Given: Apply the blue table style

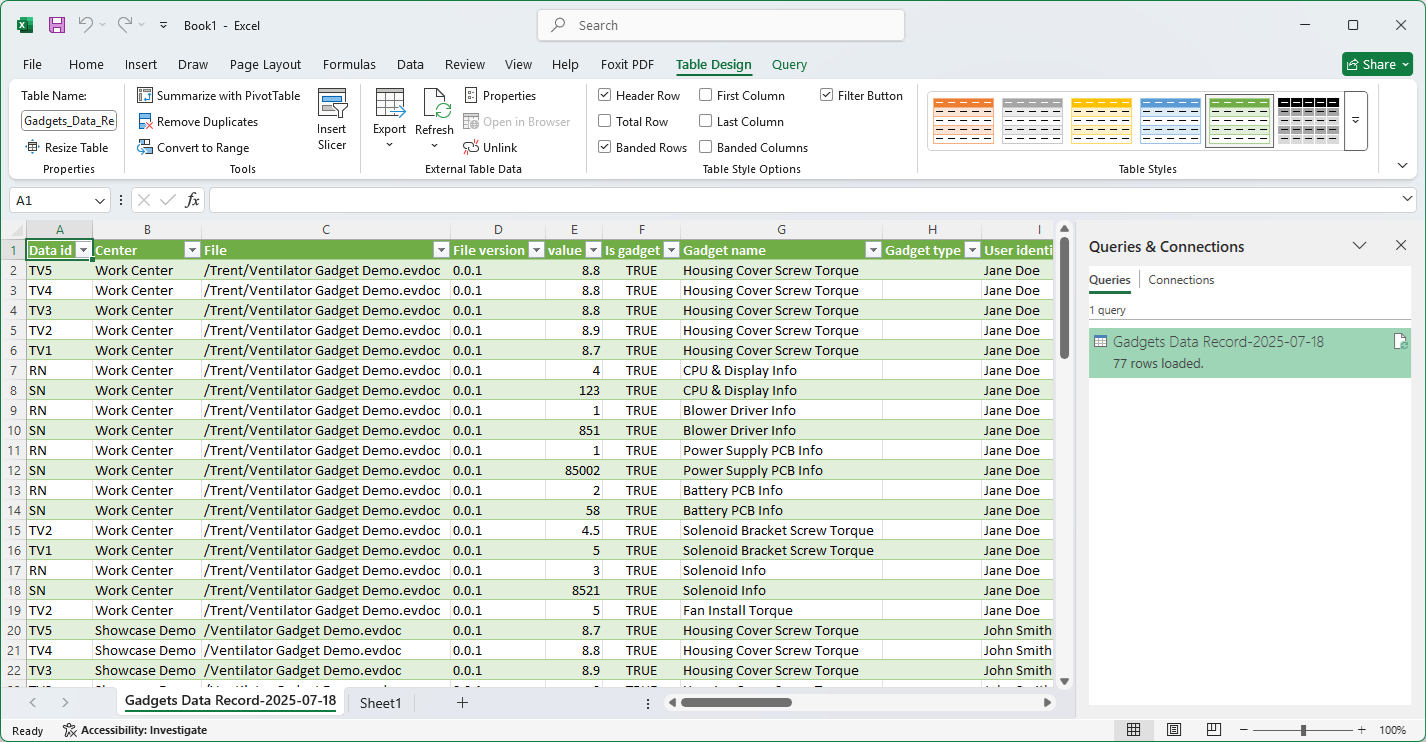Looking at the screenshot, I should tap(1170, 121).
